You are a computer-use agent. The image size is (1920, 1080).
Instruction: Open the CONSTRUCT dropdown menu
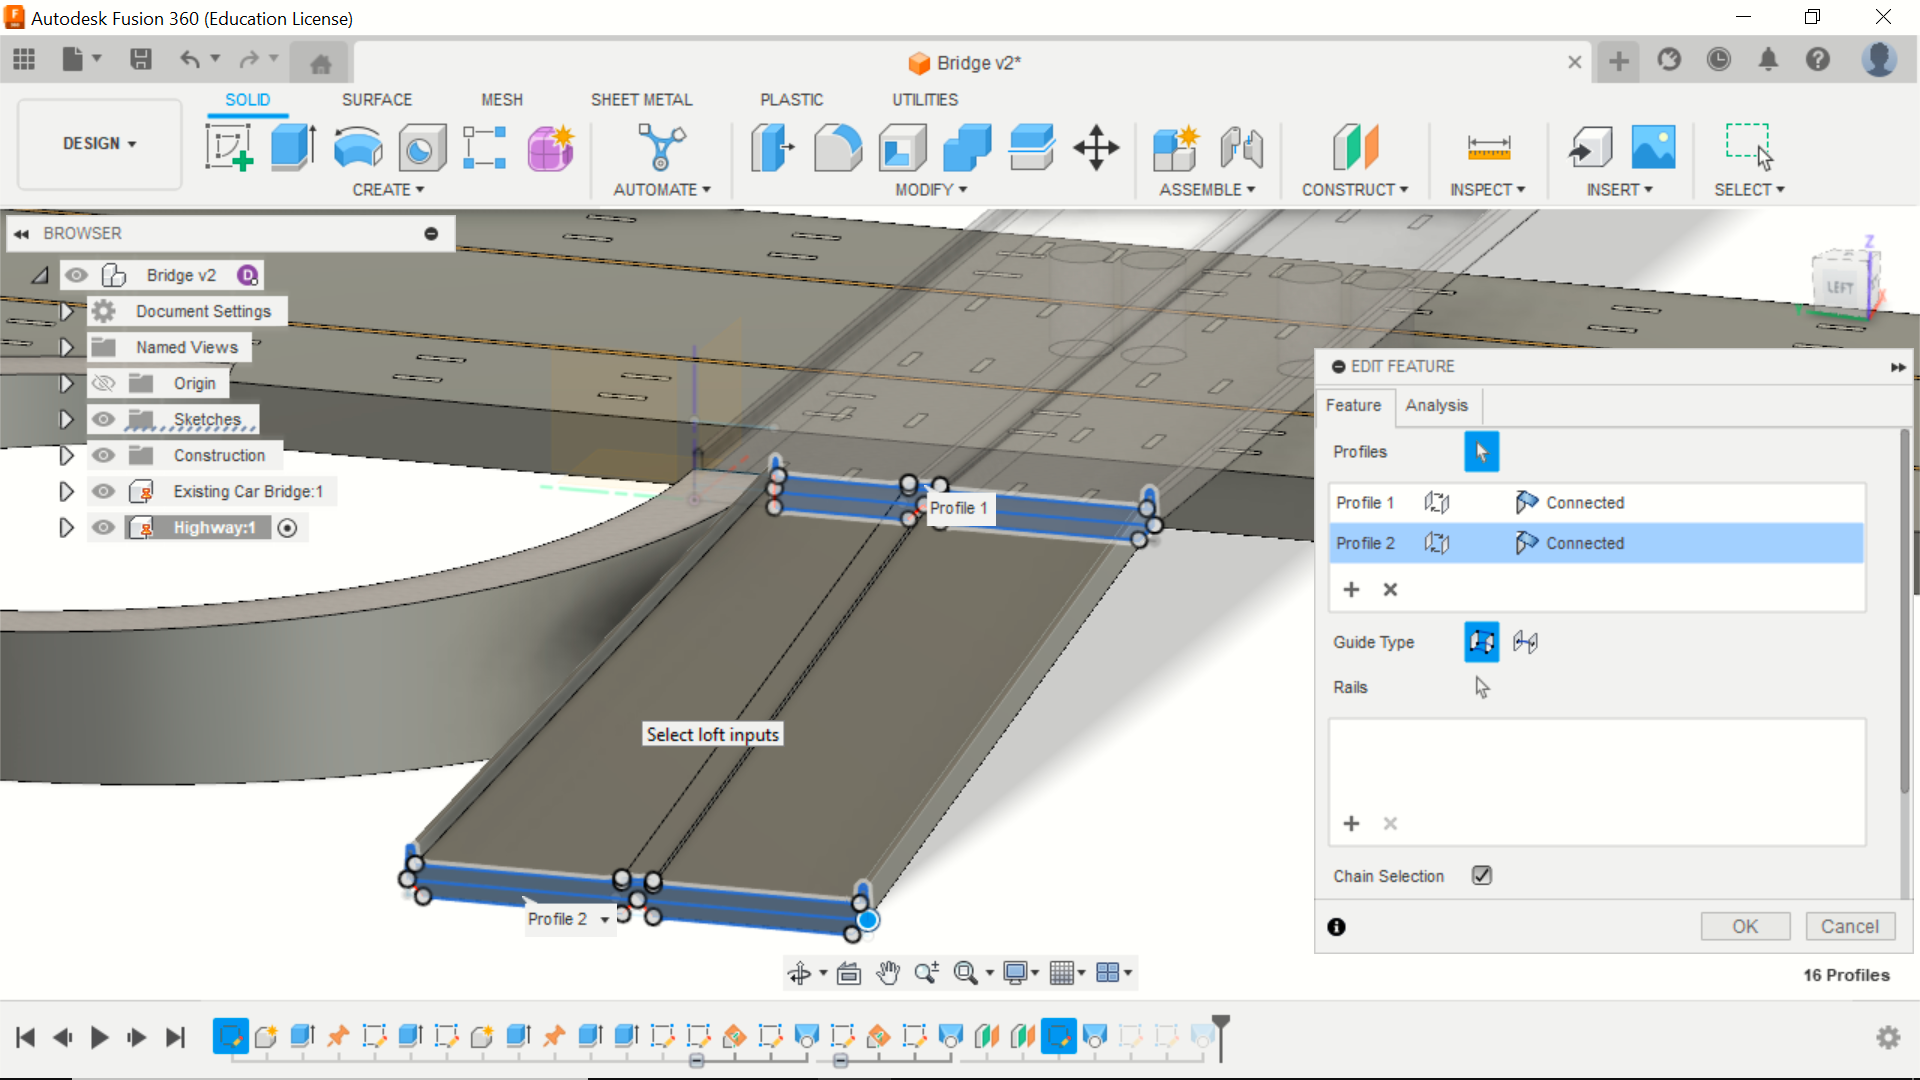(x=1354, y=189)
